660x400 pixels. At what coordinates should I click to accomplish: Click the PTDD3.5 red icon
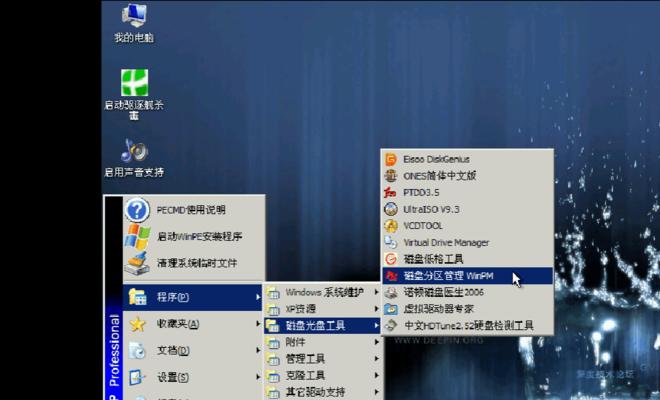point(391,193)
